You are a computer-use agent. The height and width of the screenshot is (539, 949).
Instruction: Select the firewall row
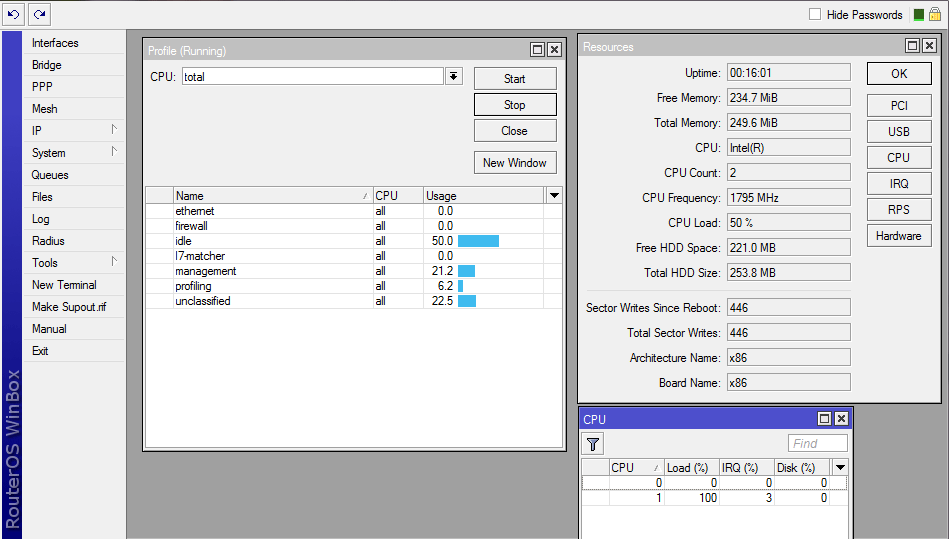pos(353,226)
